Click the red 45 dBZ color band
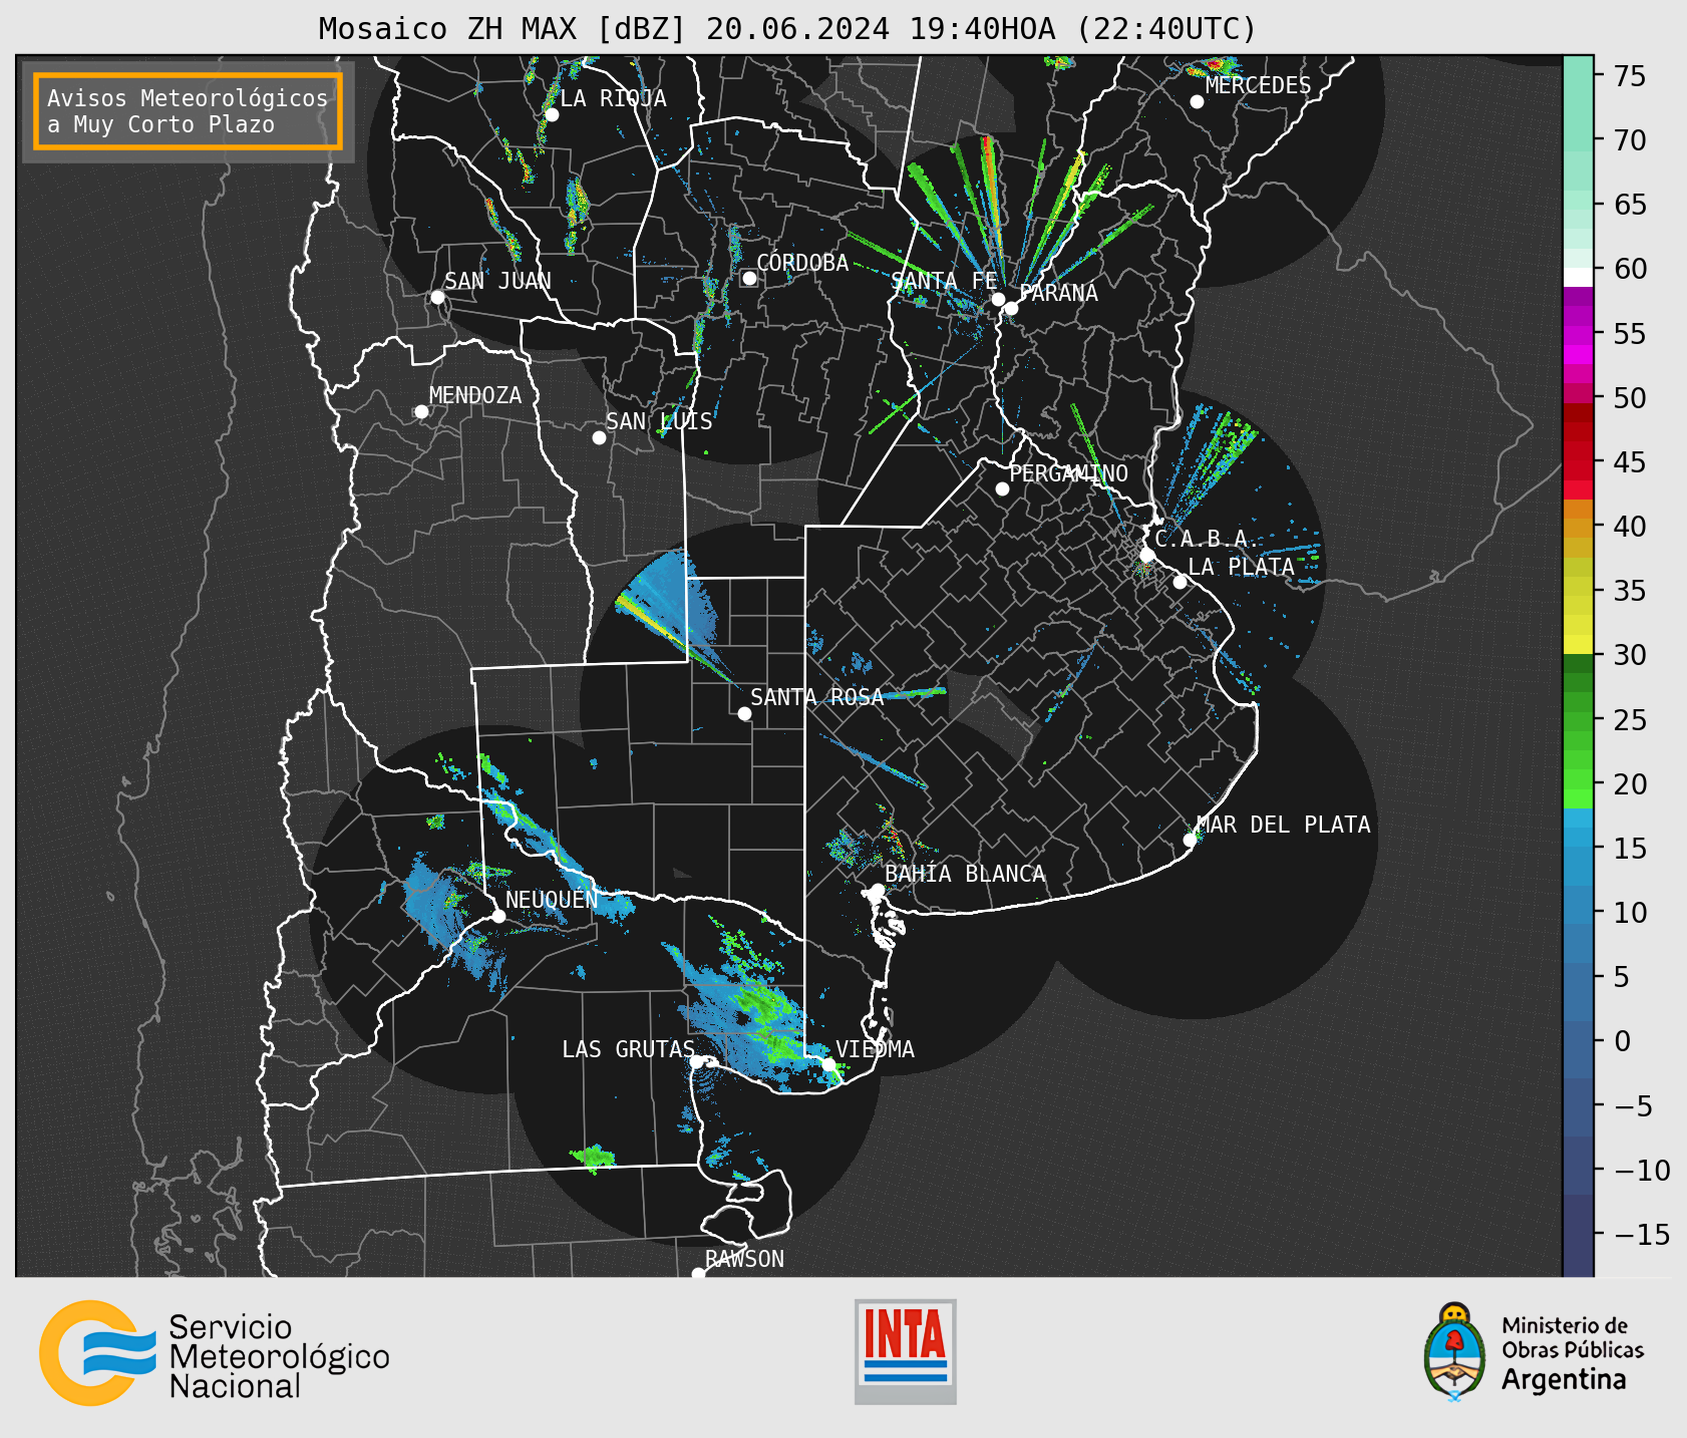 click(1578, 462)
